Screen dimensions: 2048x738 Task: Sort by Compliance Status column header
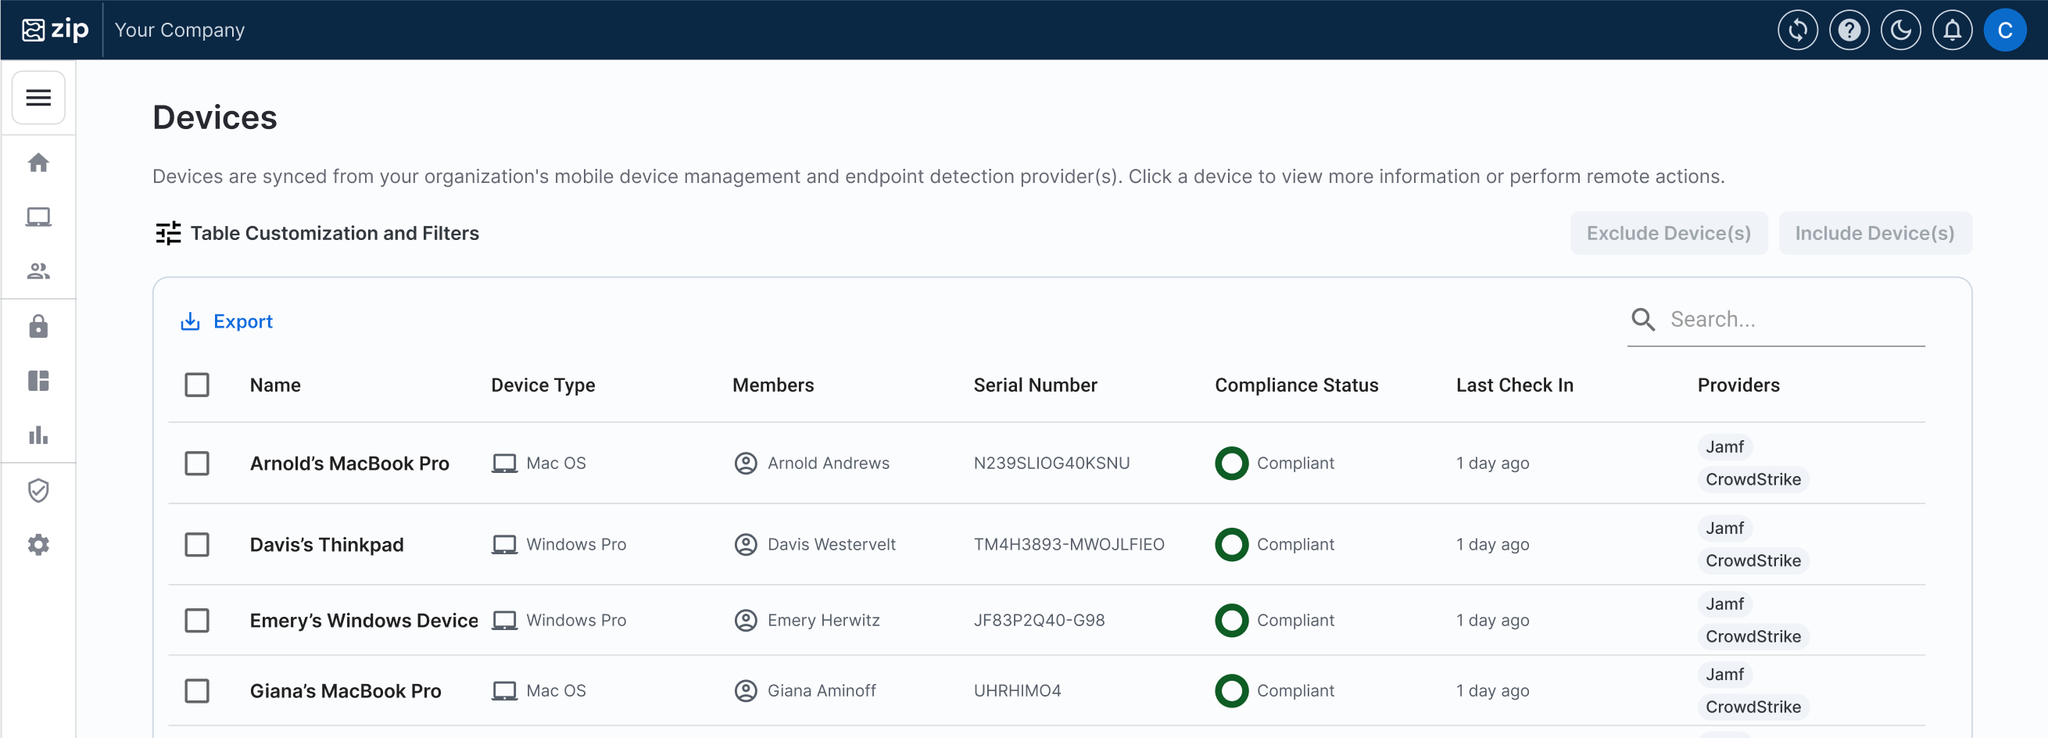1296,385
